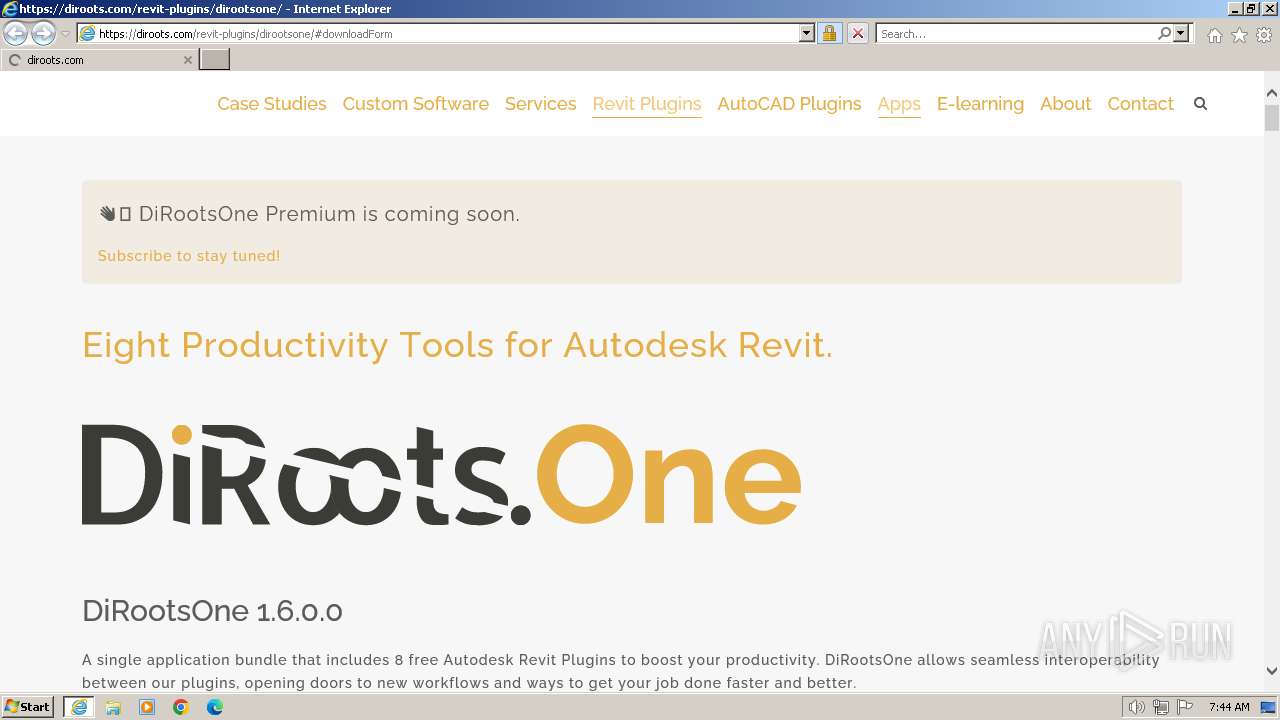
Task: Open media player taskbar icon
Action: [x=147, y=707]
